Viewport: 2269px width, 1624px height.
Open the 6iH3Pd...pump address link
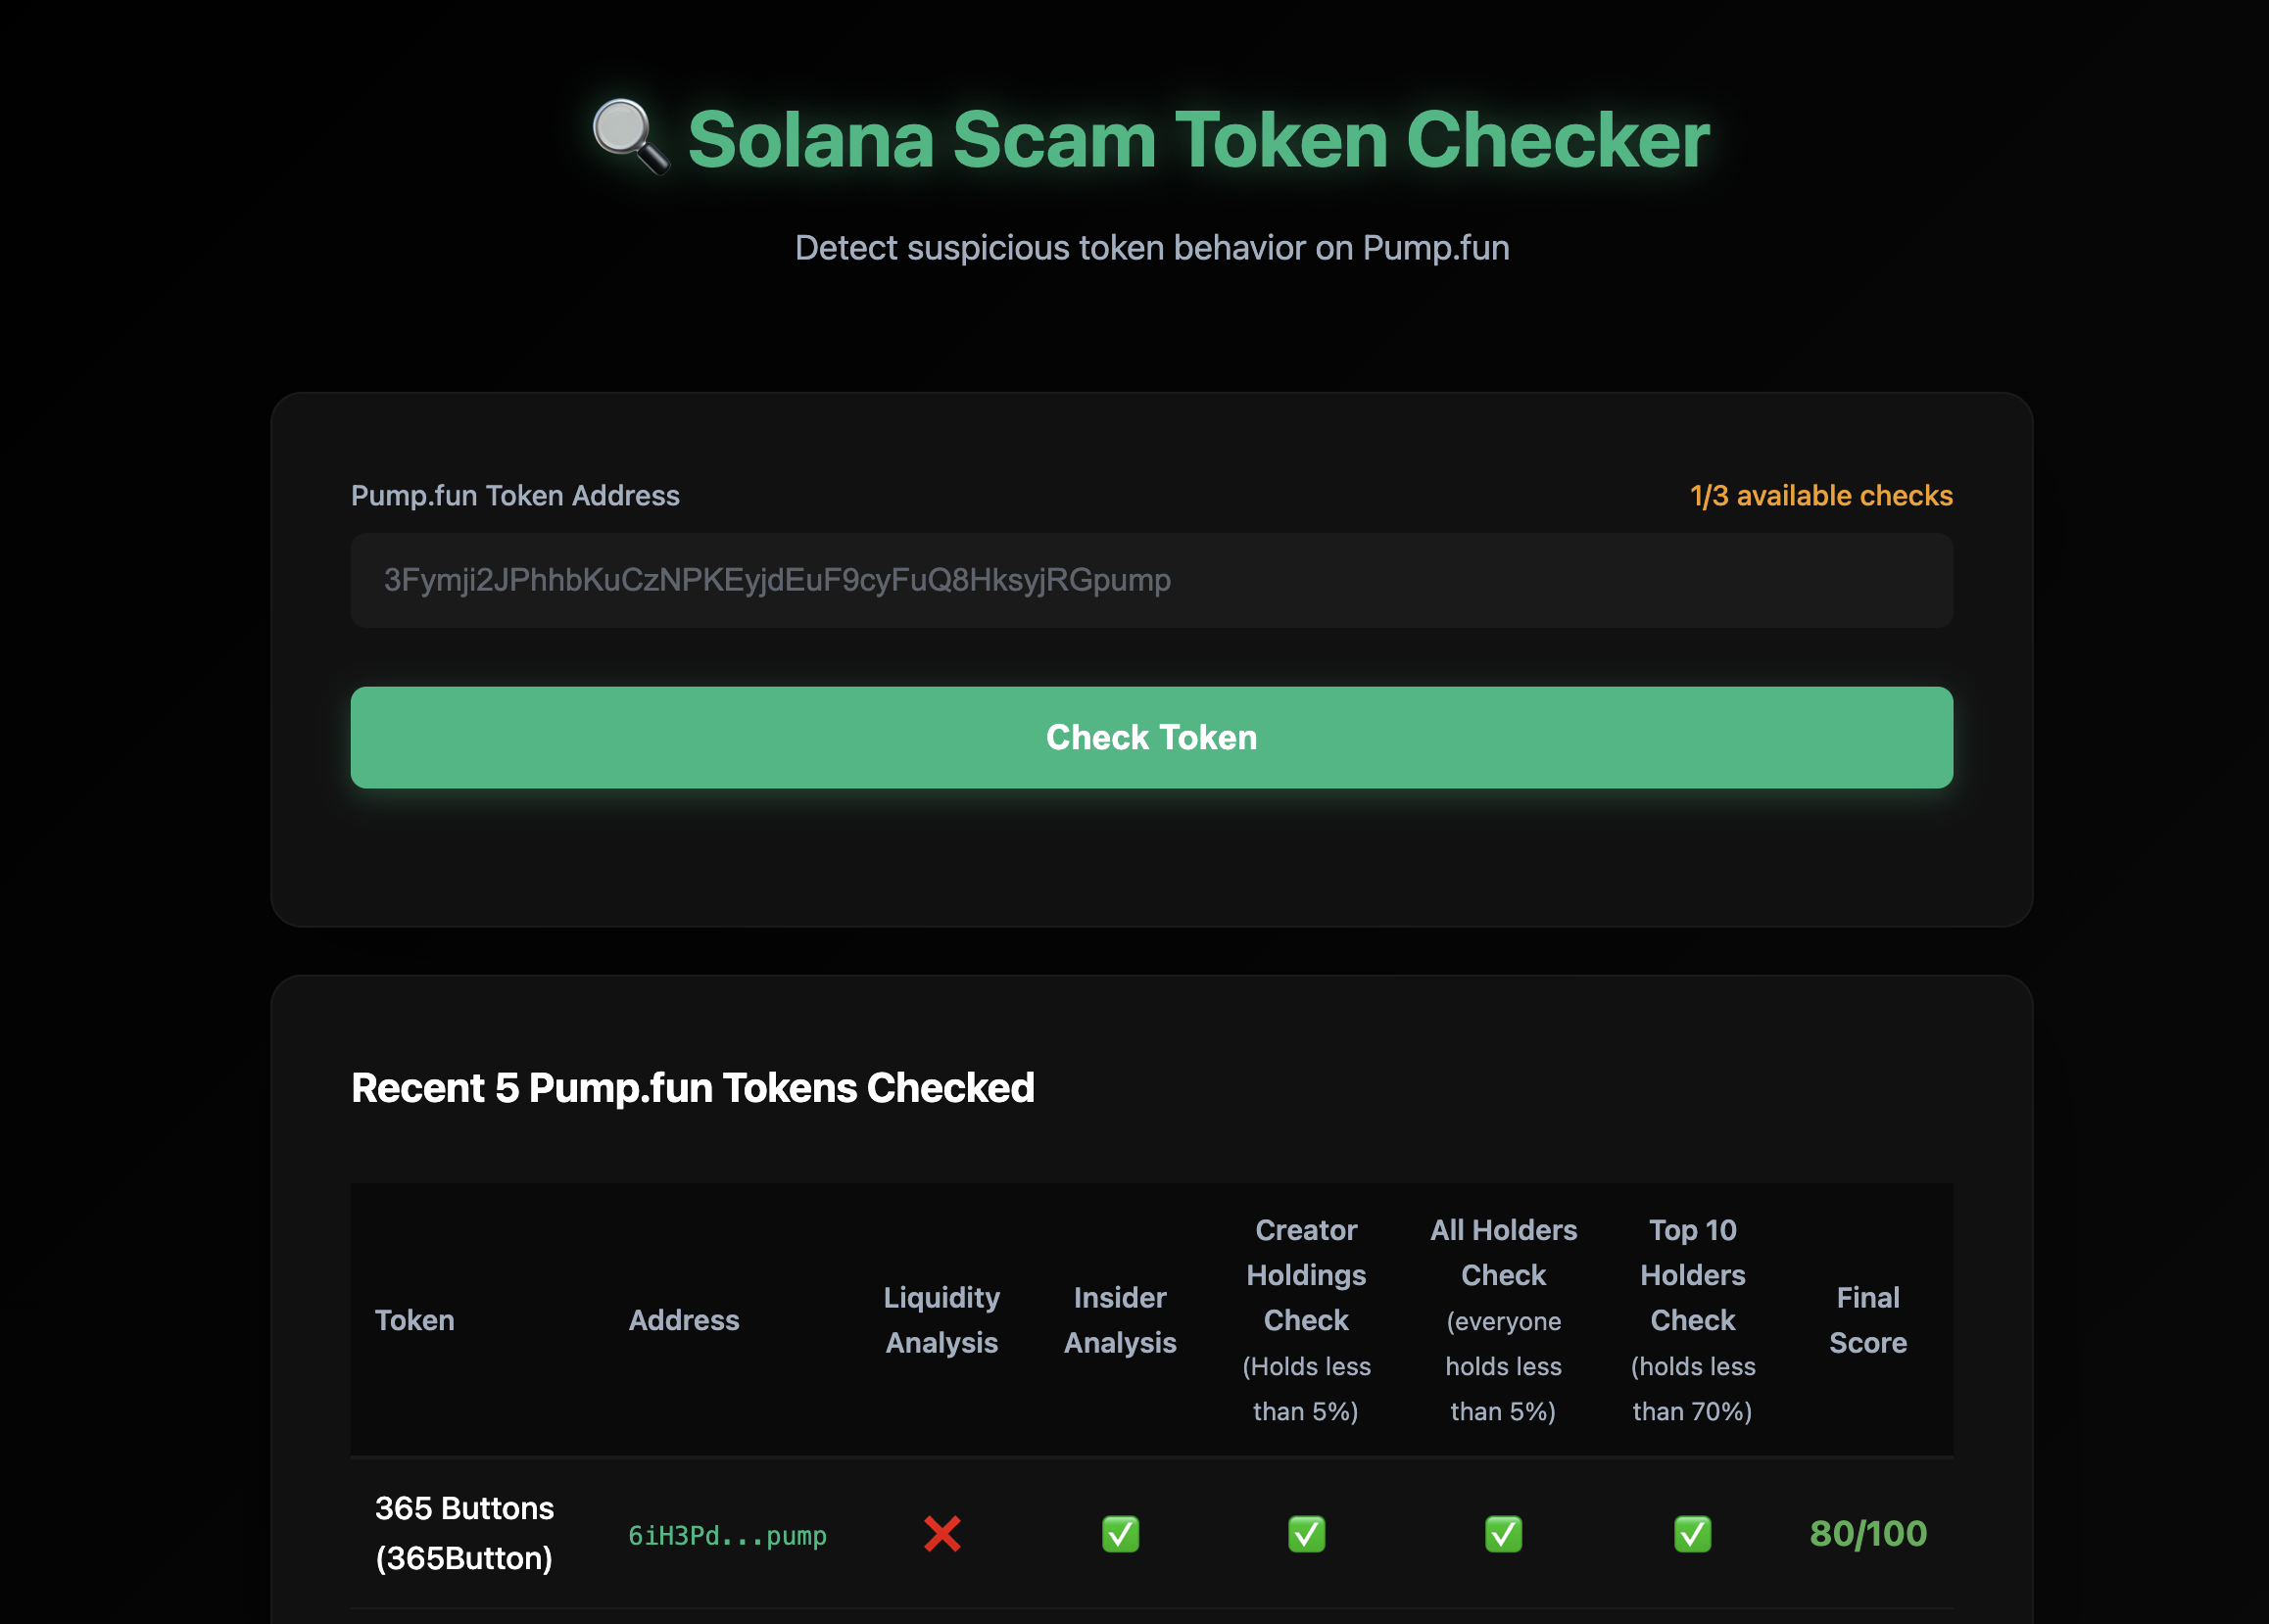(727, 1535)
